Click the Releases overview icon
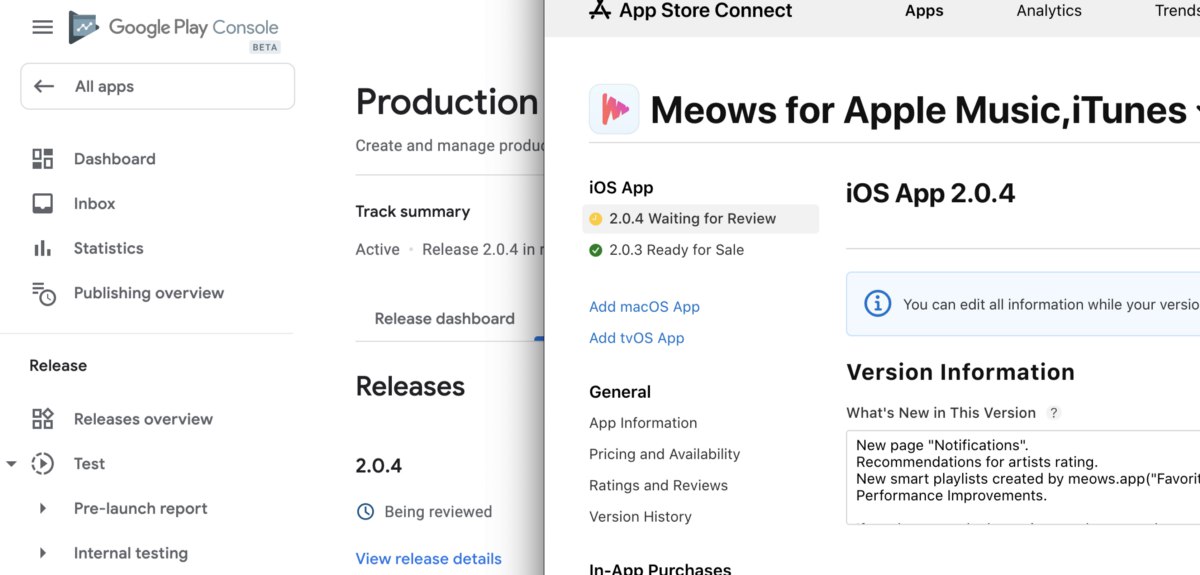1200x575 pixels. coord(43,419)
